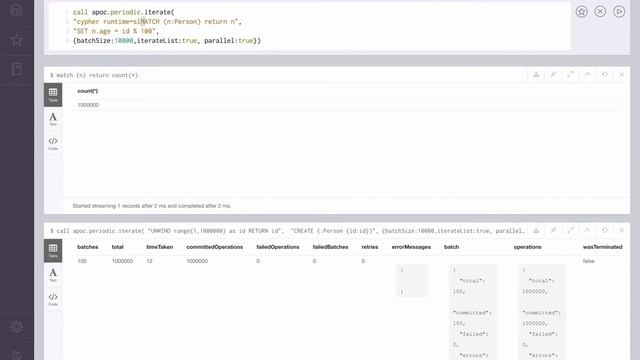Image resolution: width=640 pixels, height=360 pixels.
Task: Click the retries column header
Action: [x=370, y=247]
